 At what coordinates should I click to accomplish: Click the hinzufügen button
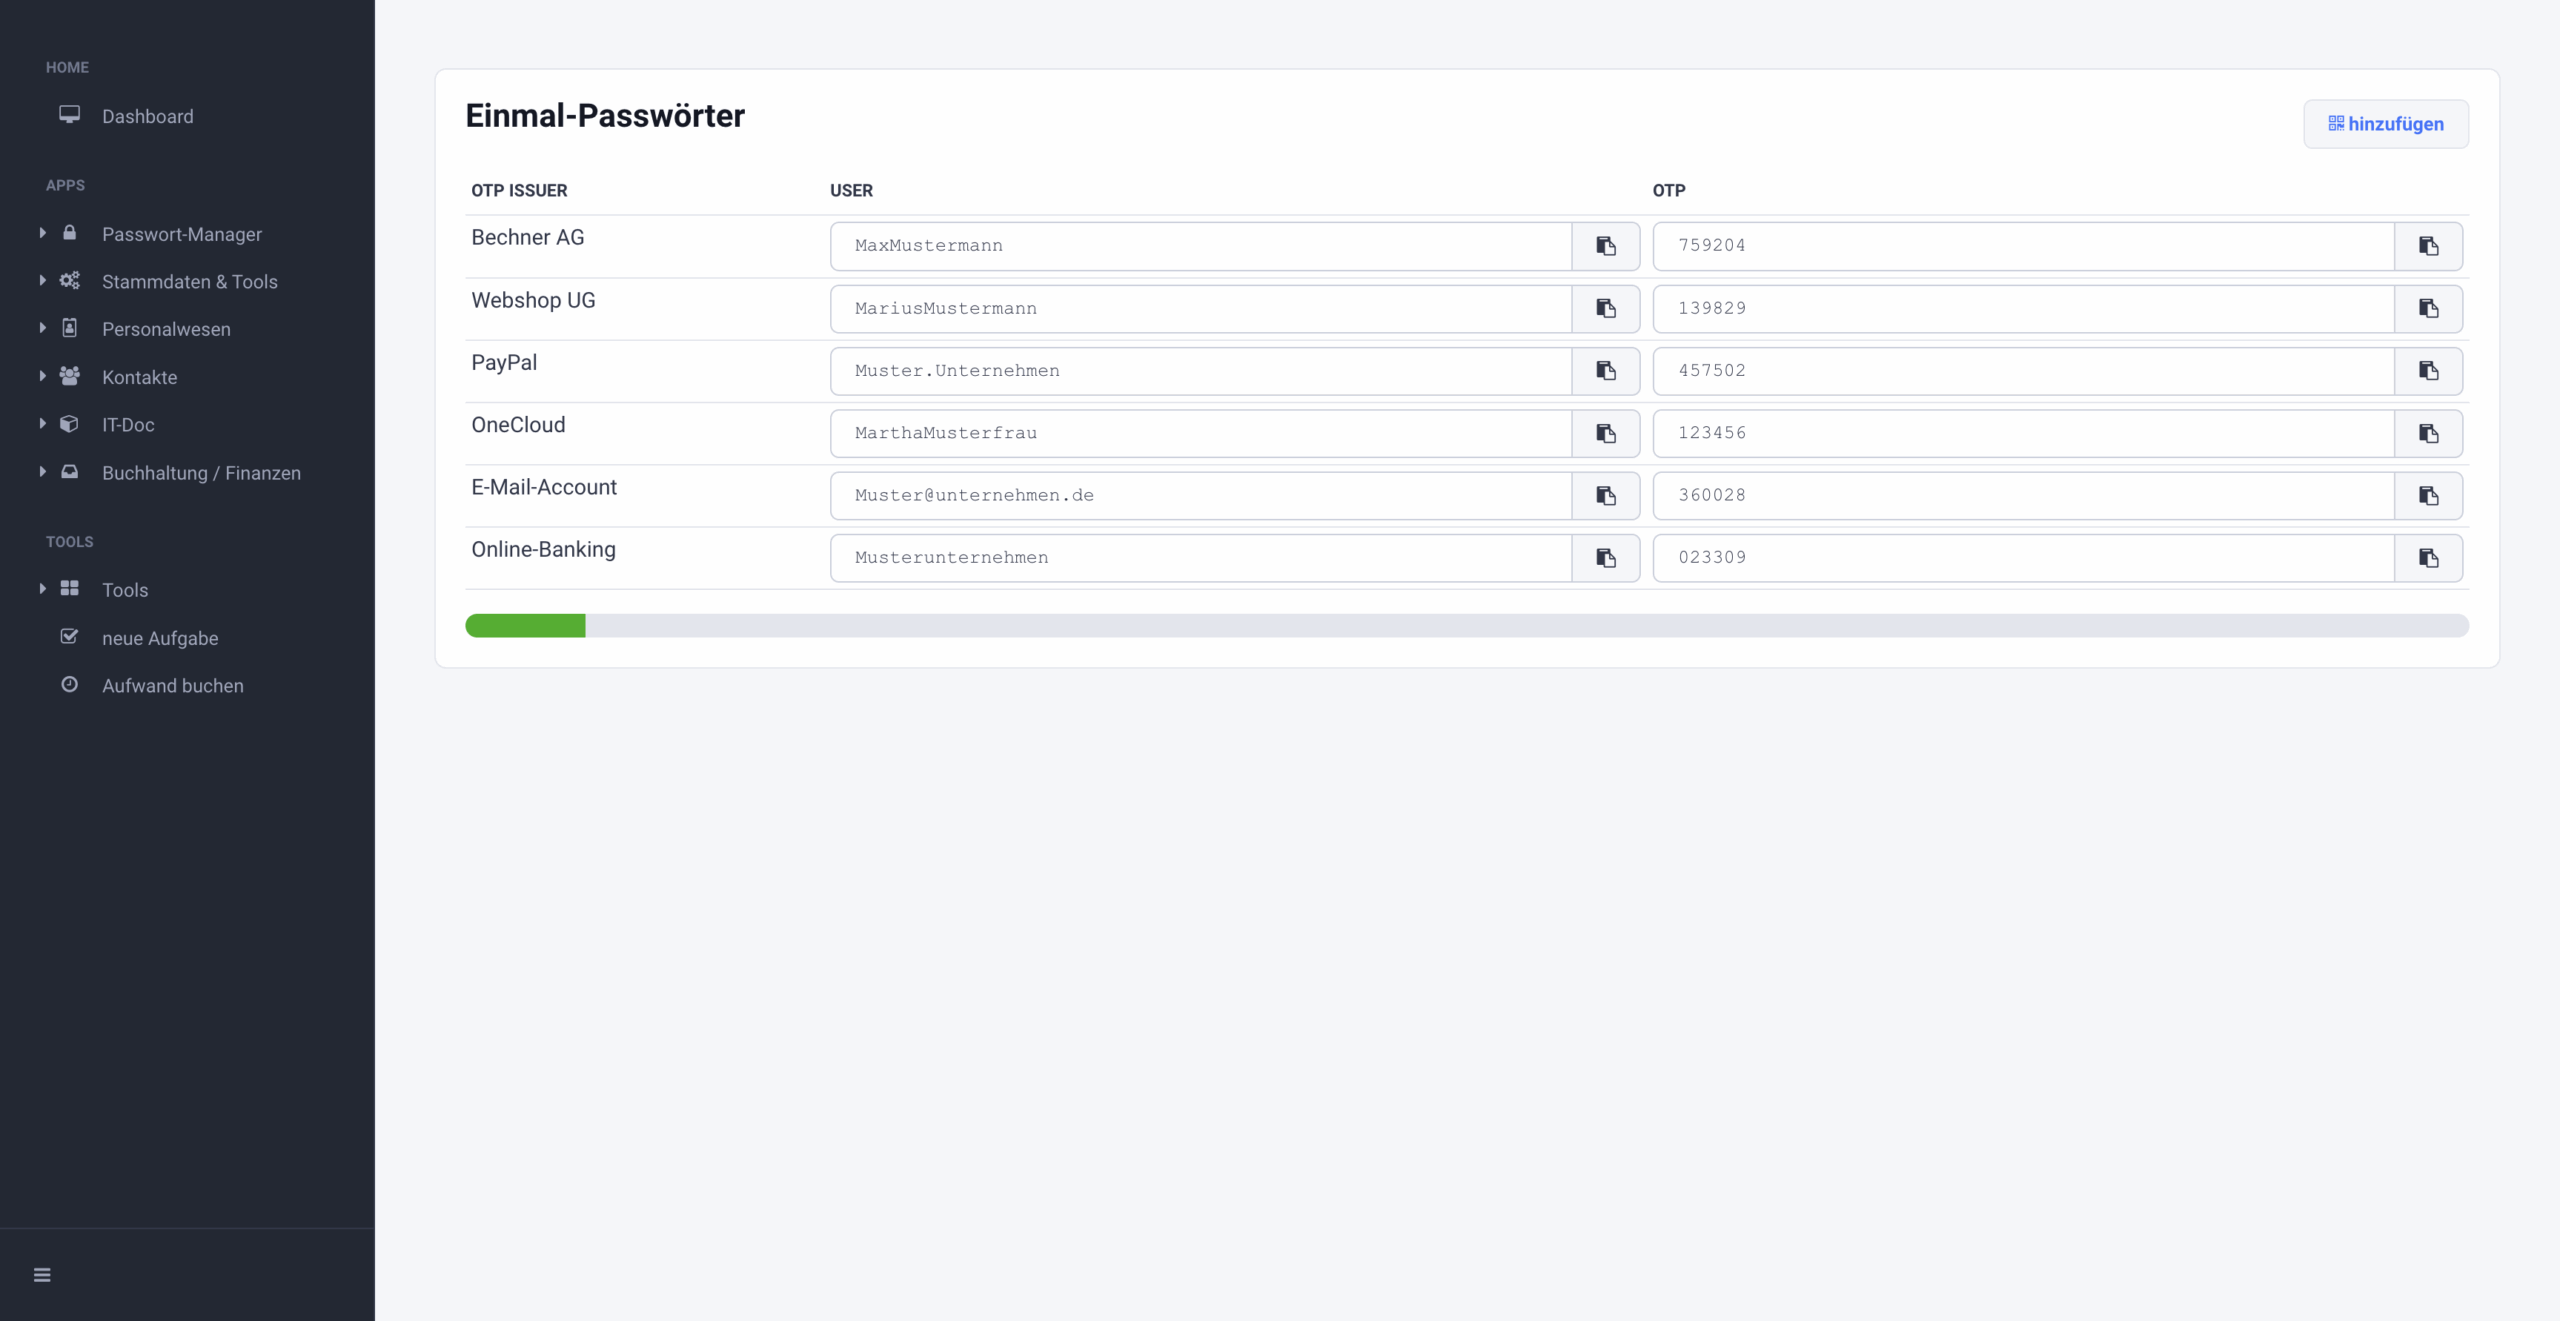click(x=2385, y=124)
